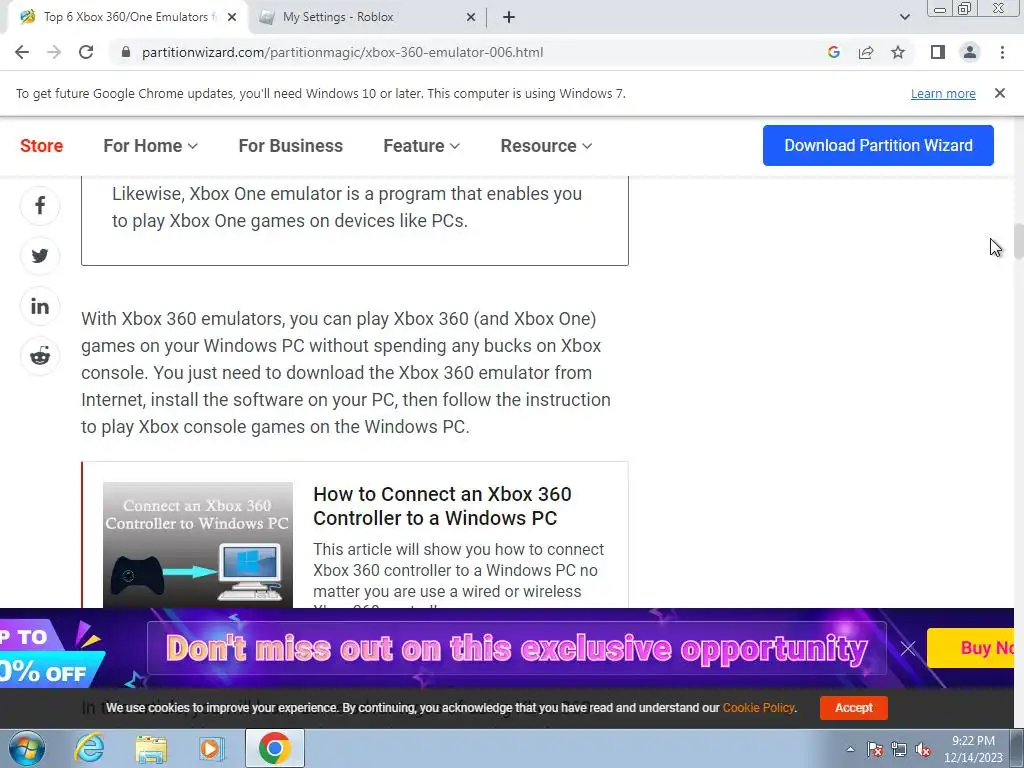Click the "Don't miss out on this exclusive opportunity" banner
Screen dimensions: 1024x768
tap(517, 648)
